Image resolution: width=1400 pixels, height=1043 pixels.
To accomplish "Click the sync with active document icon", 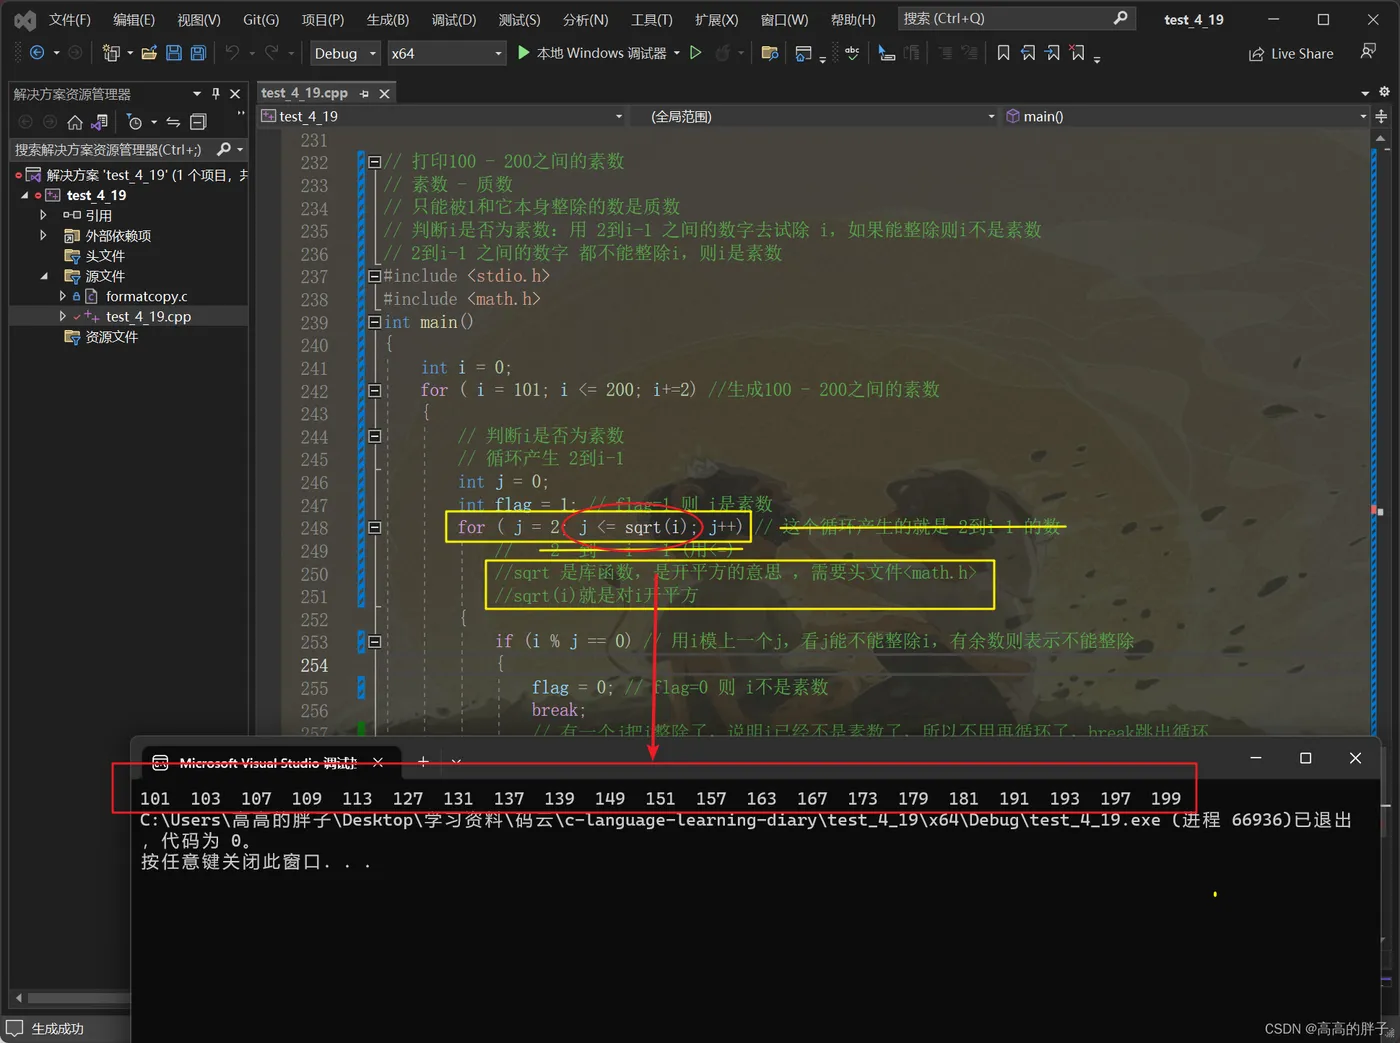I will (173, 122).
